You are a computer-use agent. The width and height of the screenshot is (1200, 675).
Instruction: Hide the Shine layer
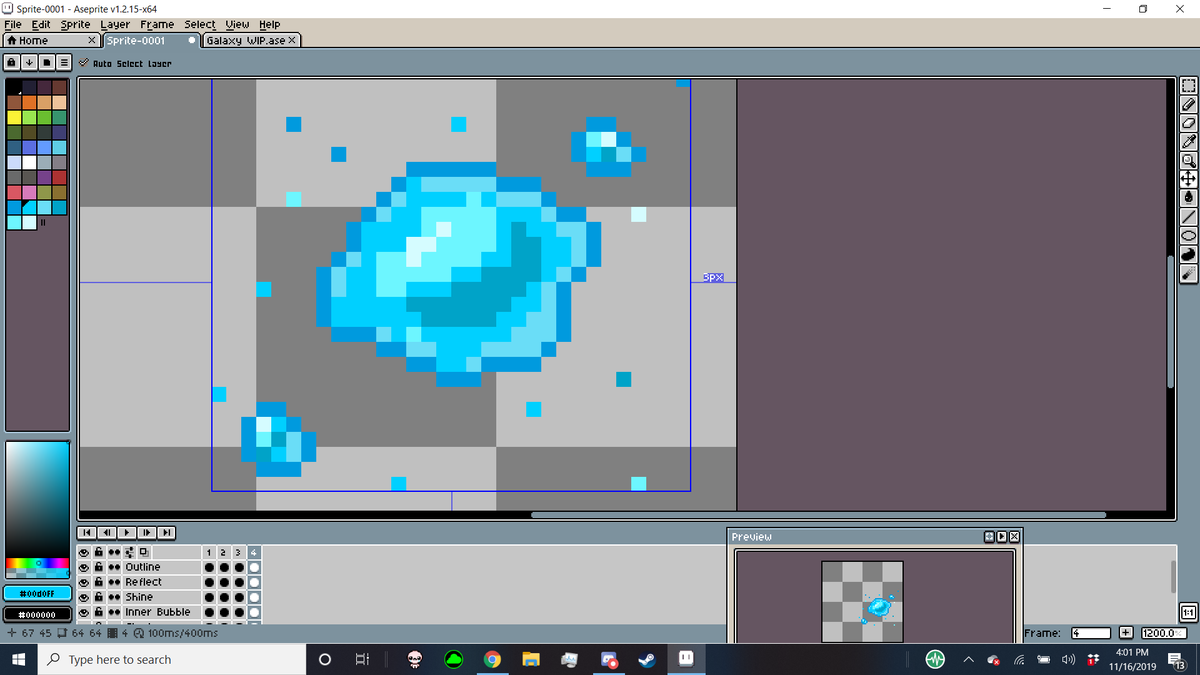[x=84, y=597]
